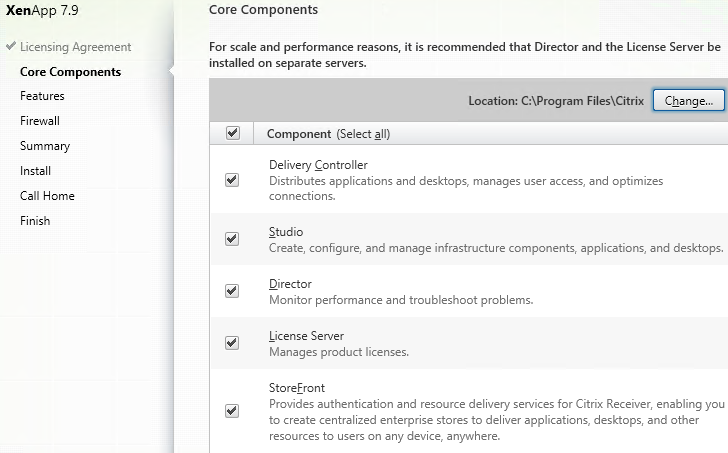Click the Component column header
Viewport: 728px width, 453px height.
pos(299,134)
